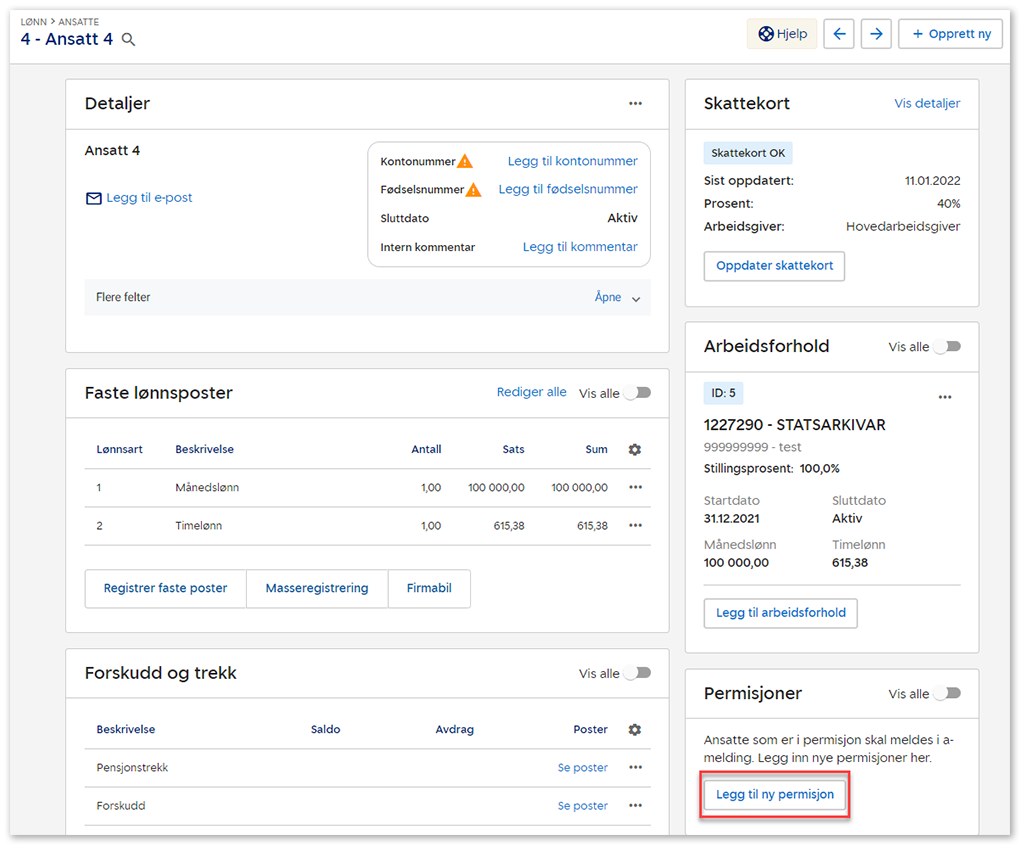Enable Vis alle in Permisjoner panel

coord(947,694)
